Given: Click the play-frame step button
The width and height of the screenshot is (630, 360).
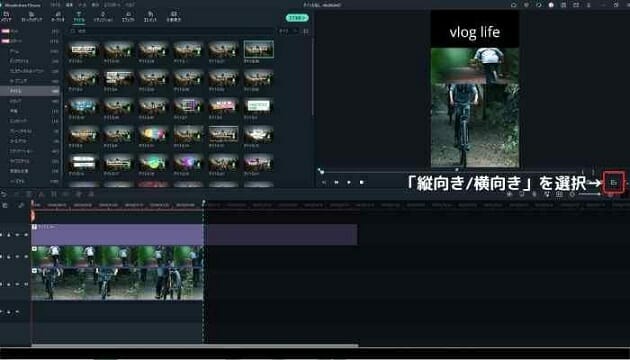Looking at the screenshot, I should coord(336,182).
